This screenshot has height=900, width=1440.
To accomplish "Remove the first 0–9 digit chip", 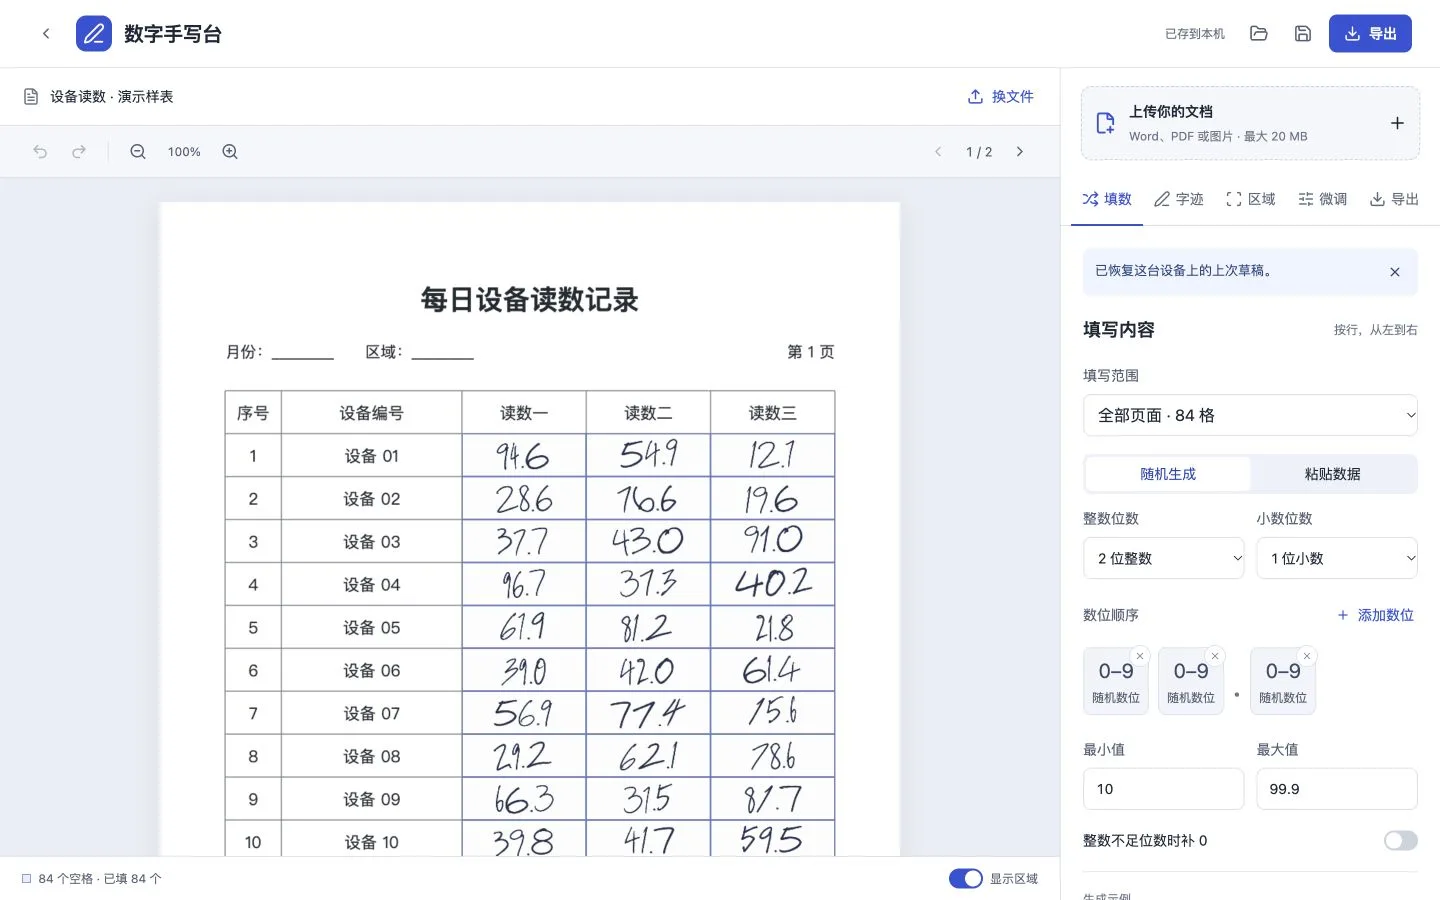I will click(x=1140, y=656).
